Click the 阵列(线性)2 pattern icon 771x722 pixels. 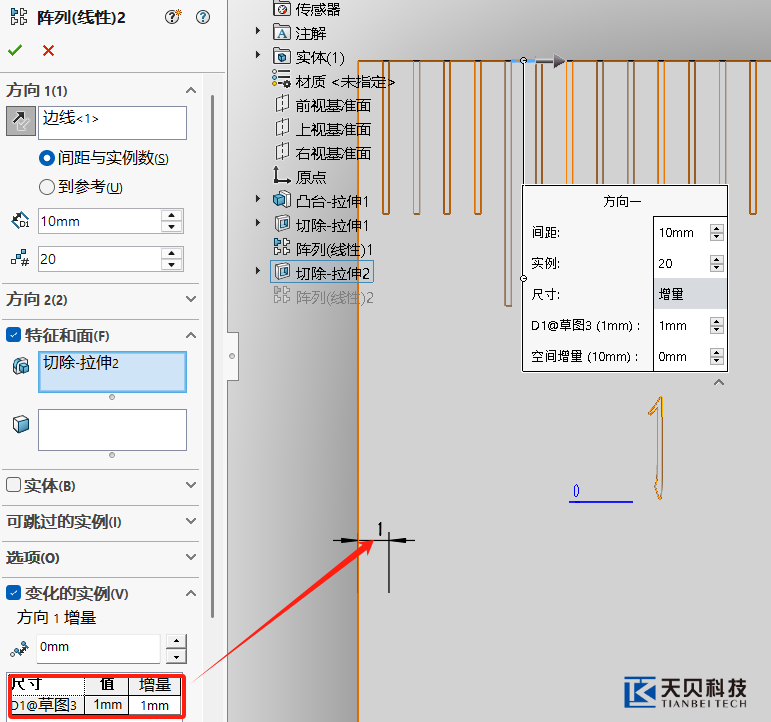click(282, 295)
